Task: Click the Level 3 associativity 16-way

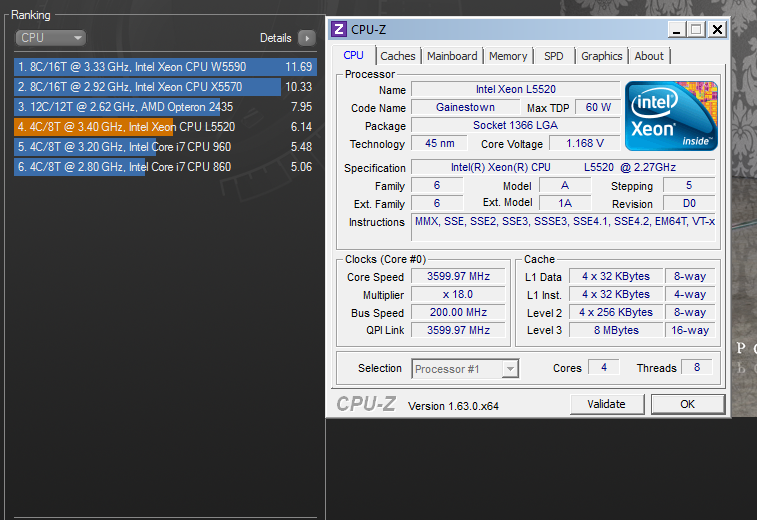Action: (x=690, y=330)
